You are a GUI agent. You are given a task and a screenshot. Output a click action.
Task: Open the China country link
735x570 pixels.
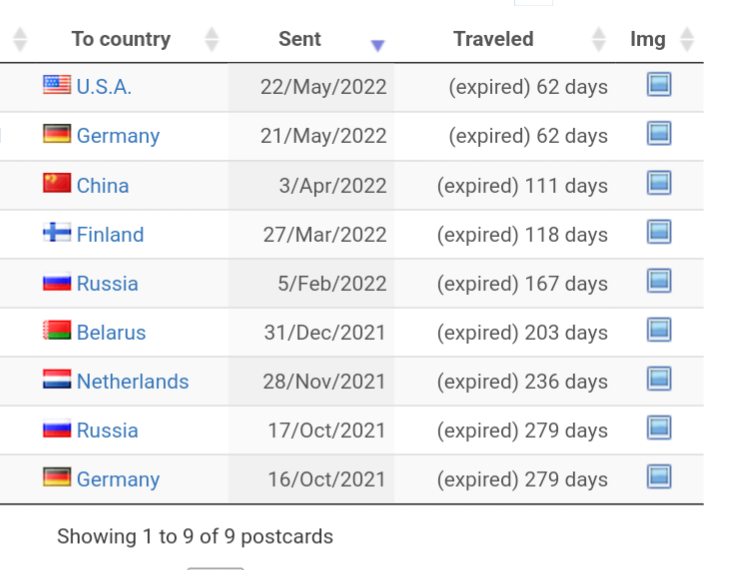[103, 186]
